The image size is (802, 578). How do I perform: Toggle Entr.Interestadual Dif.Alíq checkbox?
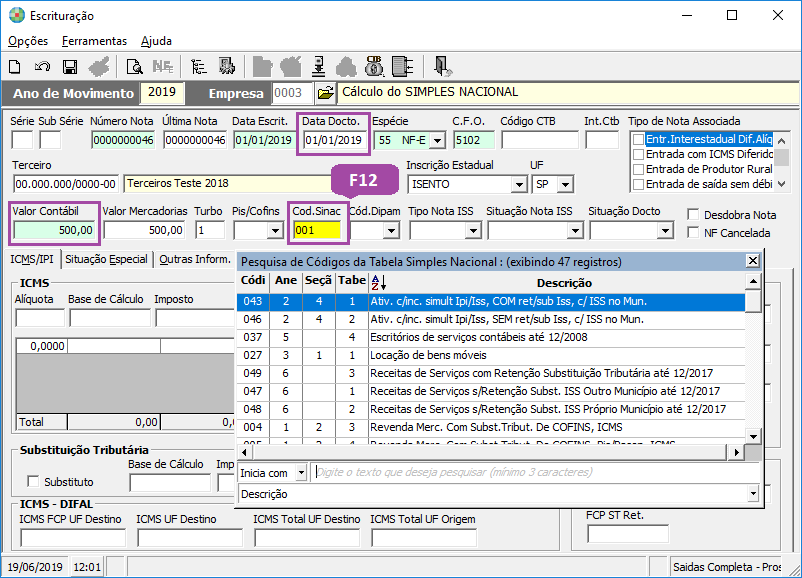pos(638,139)
